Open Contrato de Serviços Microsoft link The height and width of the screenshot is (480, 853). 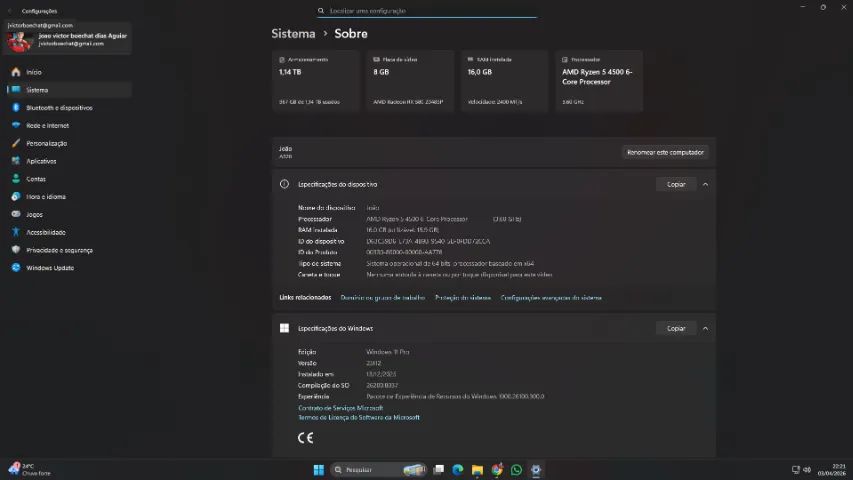tap(341, 408)
